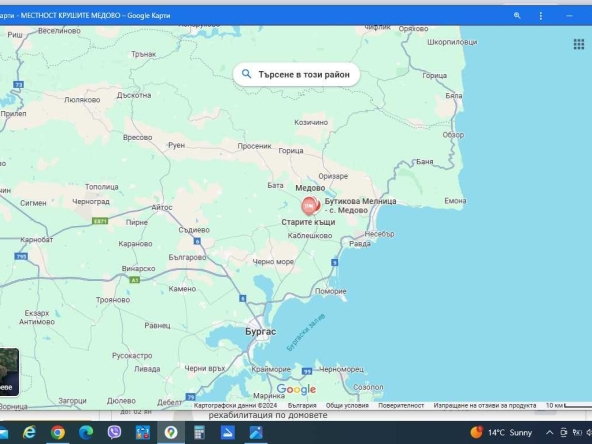592x444 pixels.
Task: Click the Несебър label on the map
Action: [x=379, y=234]
